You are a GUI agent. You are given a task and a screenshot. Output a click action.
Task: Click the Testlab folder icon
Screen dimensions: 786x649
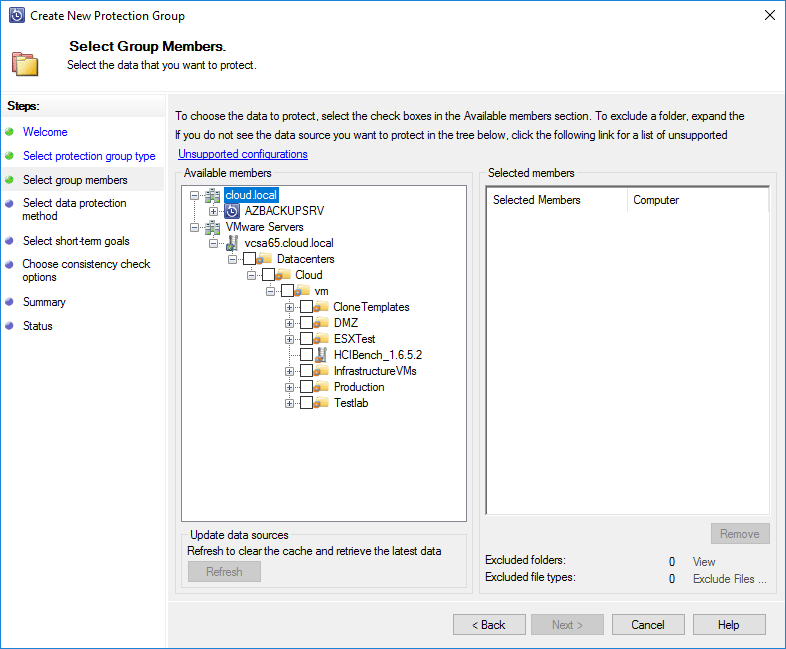(x=321, y=403)
